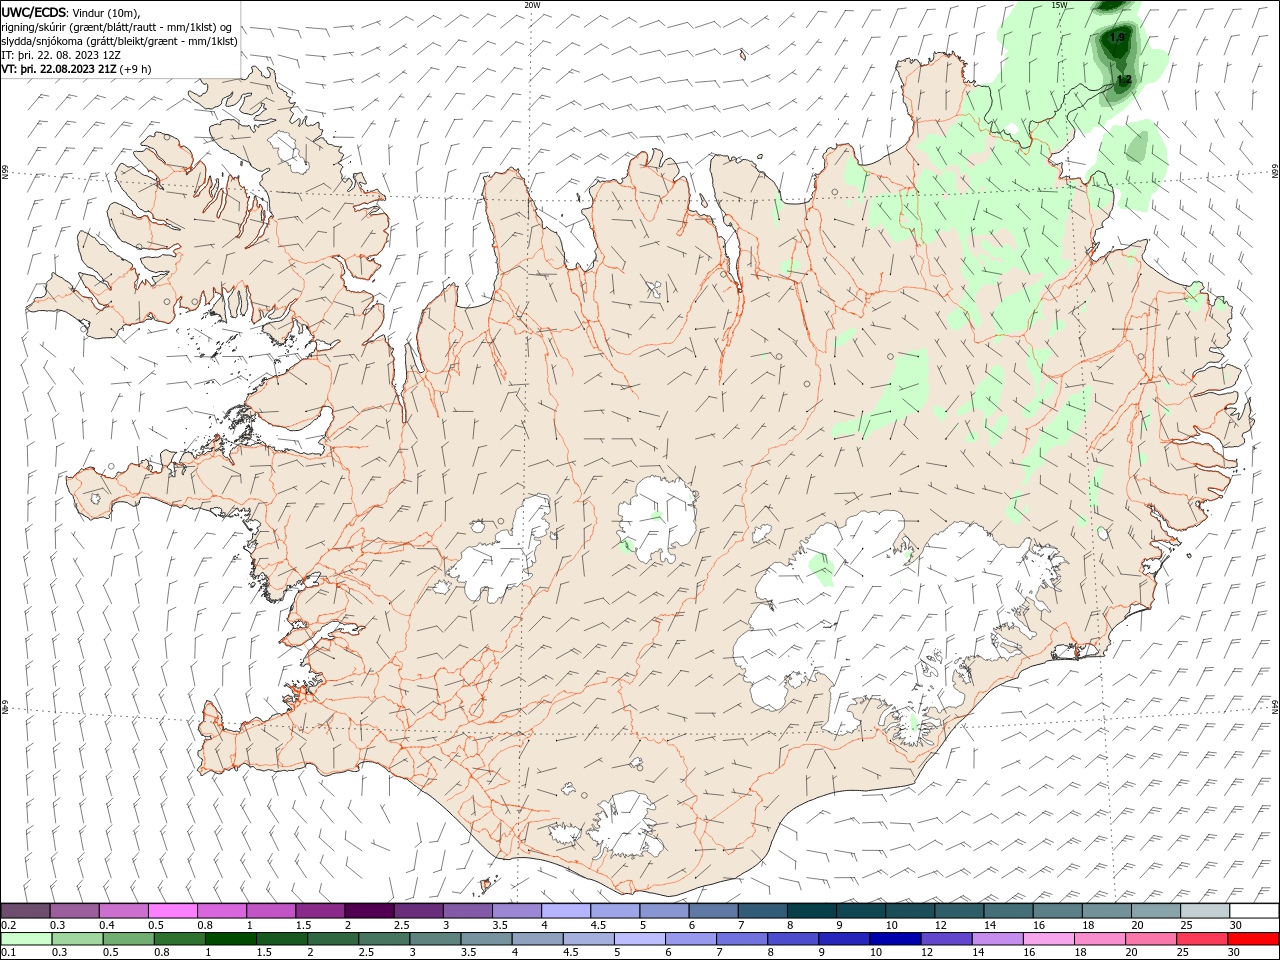Pick the bright pink 0.5 snow scale swatch
This screenshot has width=1280, height=960.
pyautogui.click(x=173, y=910)
